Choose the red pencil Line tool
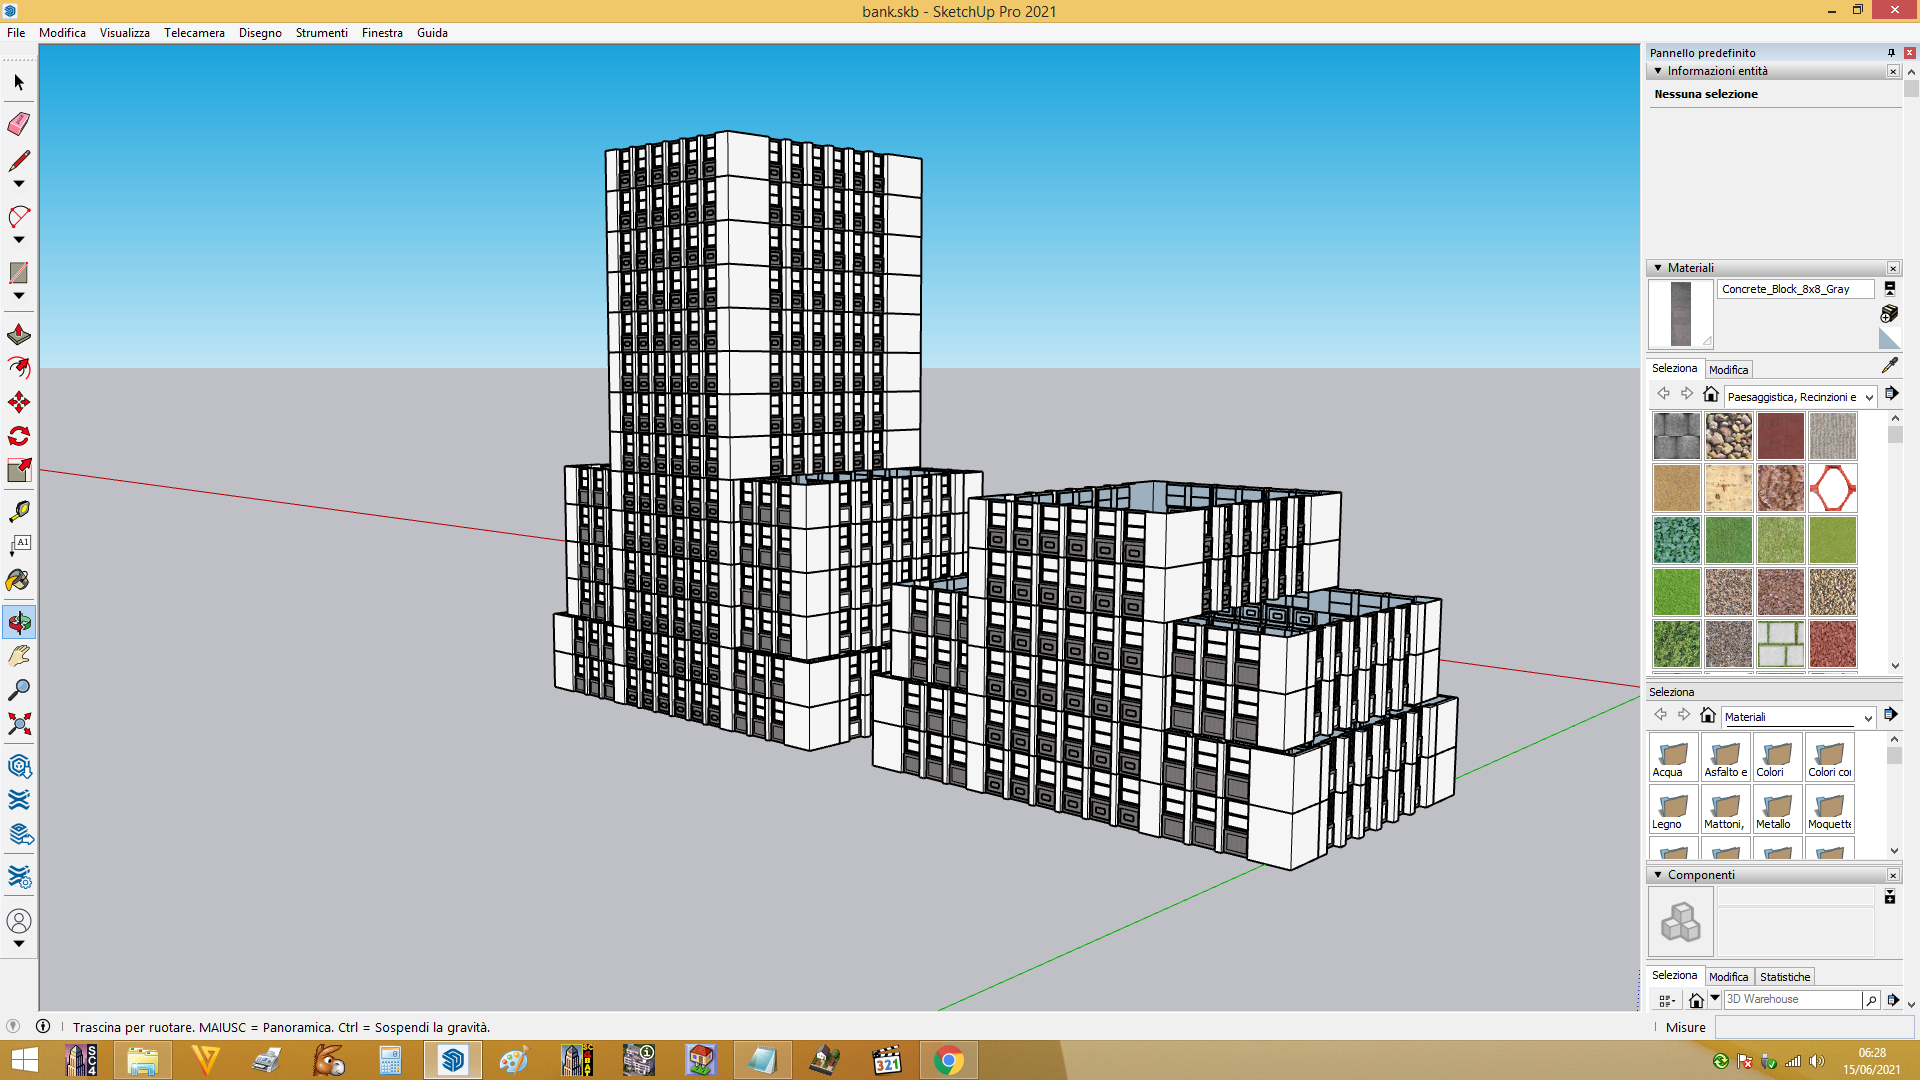 coord(19,160)
